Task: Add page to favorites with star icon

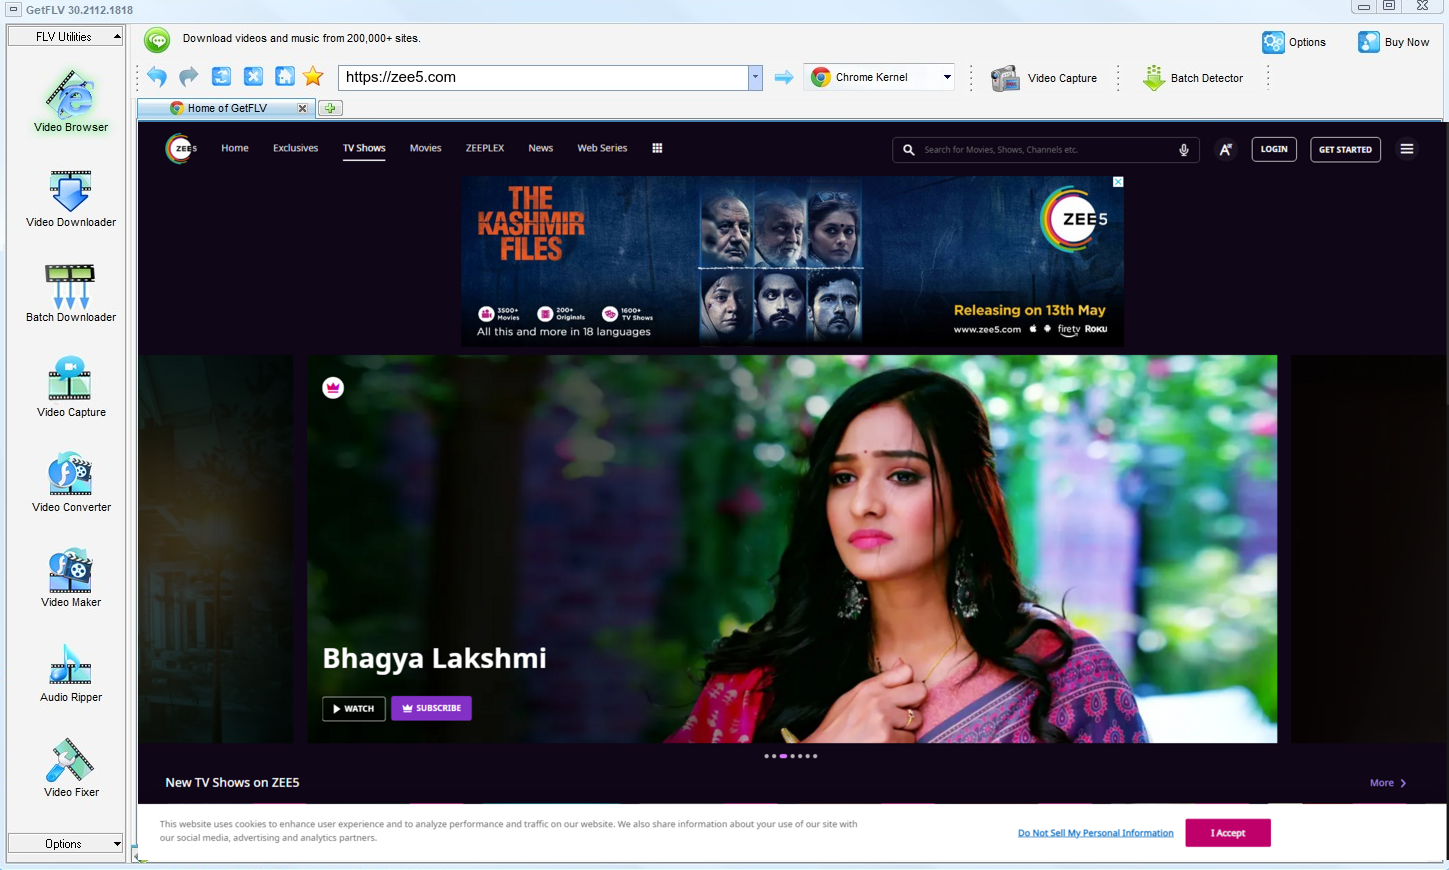Action: click(x=313, y=77)
